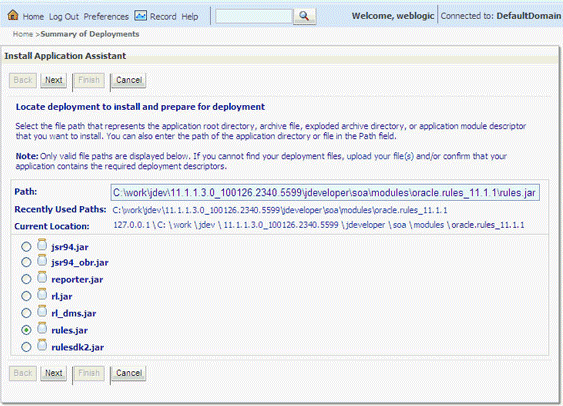Screen dimensions: 563x406
Task: Focus the top search text field
Action: (254, 16)
